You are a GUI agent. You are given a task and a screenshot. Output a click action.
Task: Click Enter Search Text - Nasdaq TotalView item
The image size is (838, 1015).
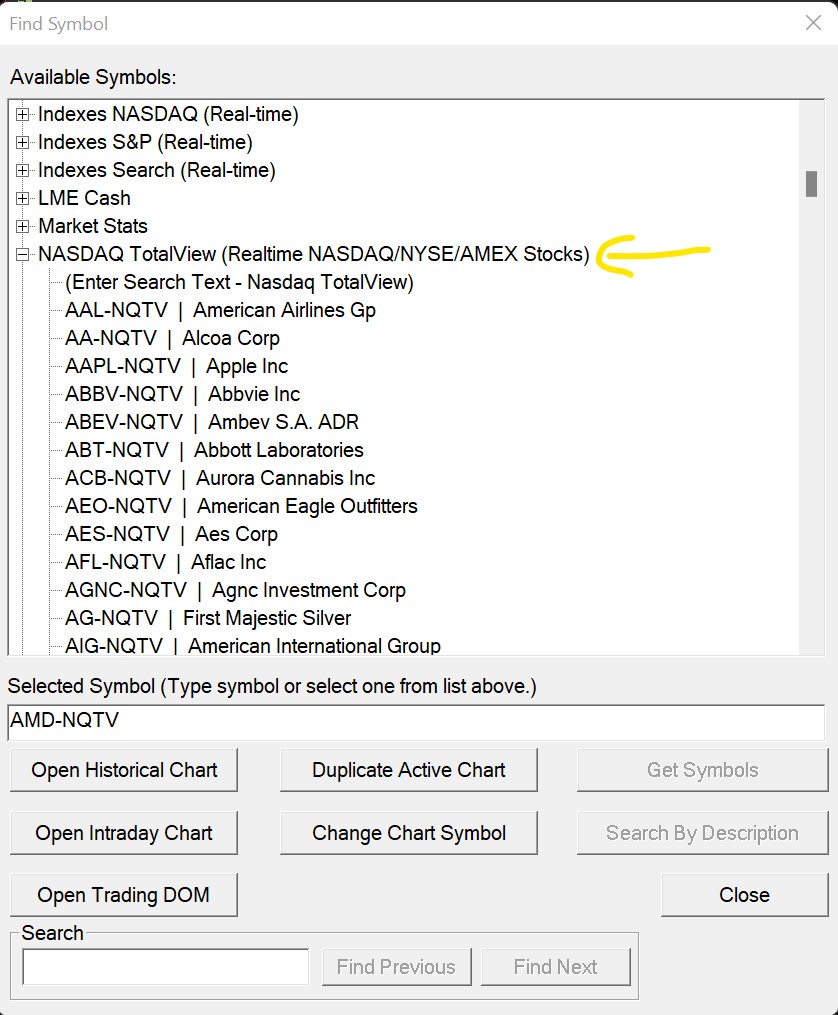239,282
